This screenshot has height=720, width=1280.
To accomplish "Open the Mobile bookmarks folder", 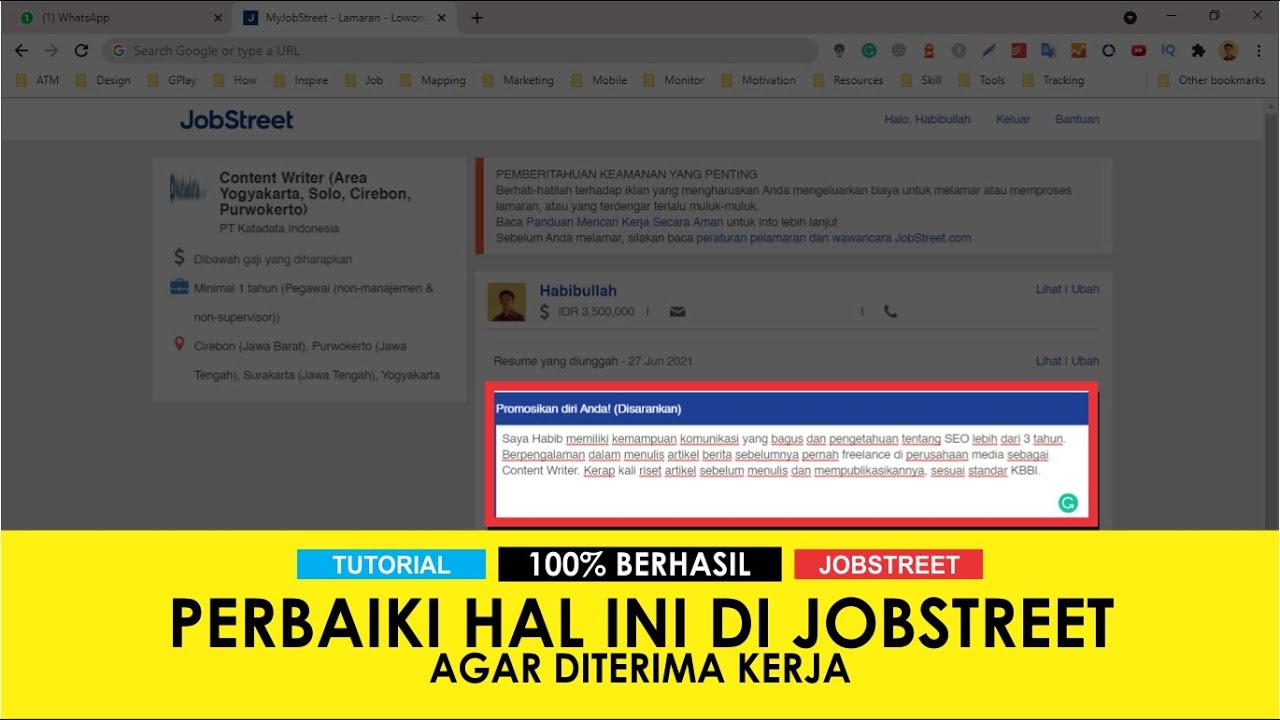I will click(x=598, y=80).
